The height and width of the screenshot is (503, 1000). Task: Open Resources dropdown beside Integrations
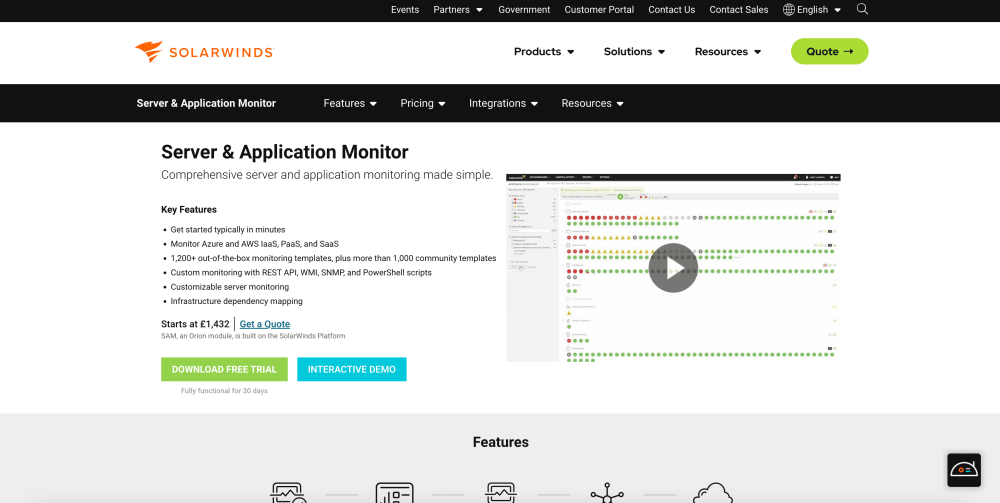point(592,103)
